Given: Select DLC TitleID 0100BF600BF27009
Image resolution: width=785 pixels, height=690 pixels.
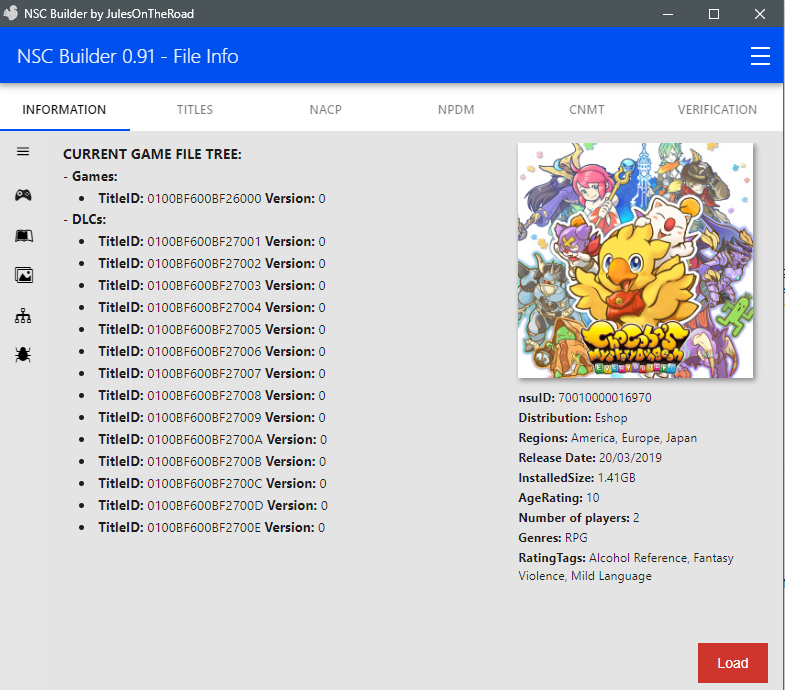Looking at the screenshot, I should (x=212, y=418).
